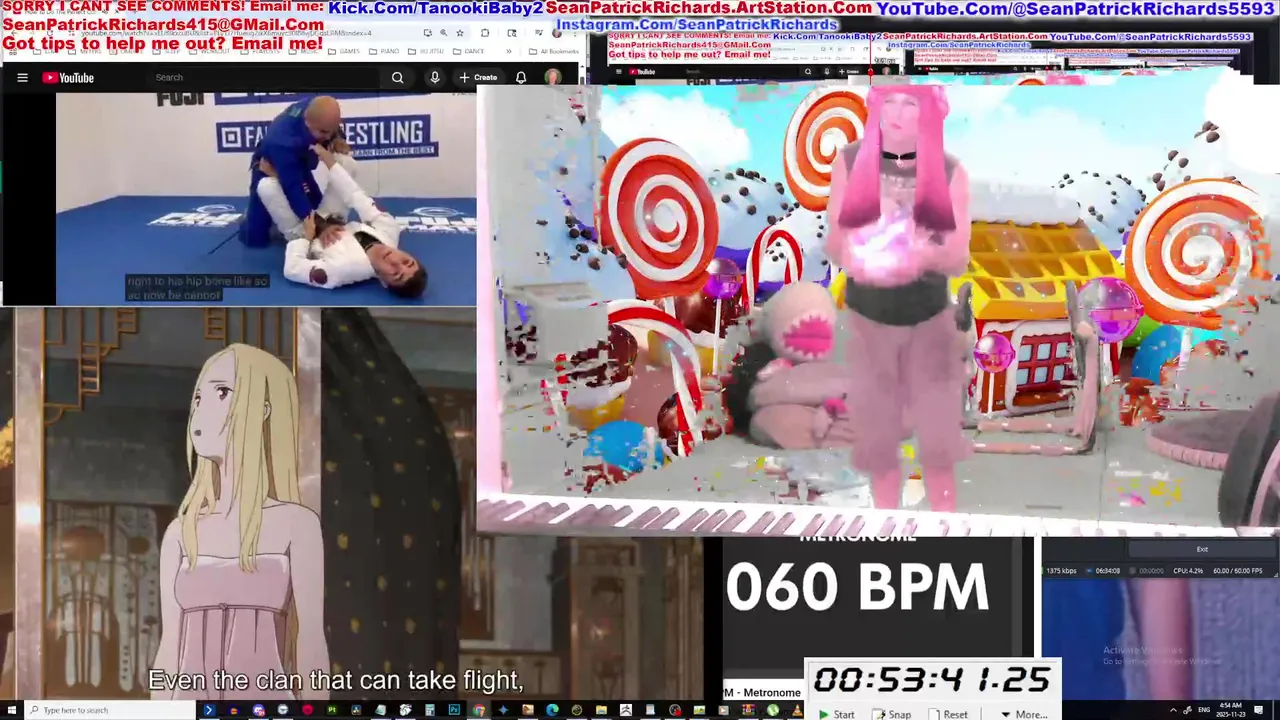Click the OBS Exit button

click(1202, 549)
